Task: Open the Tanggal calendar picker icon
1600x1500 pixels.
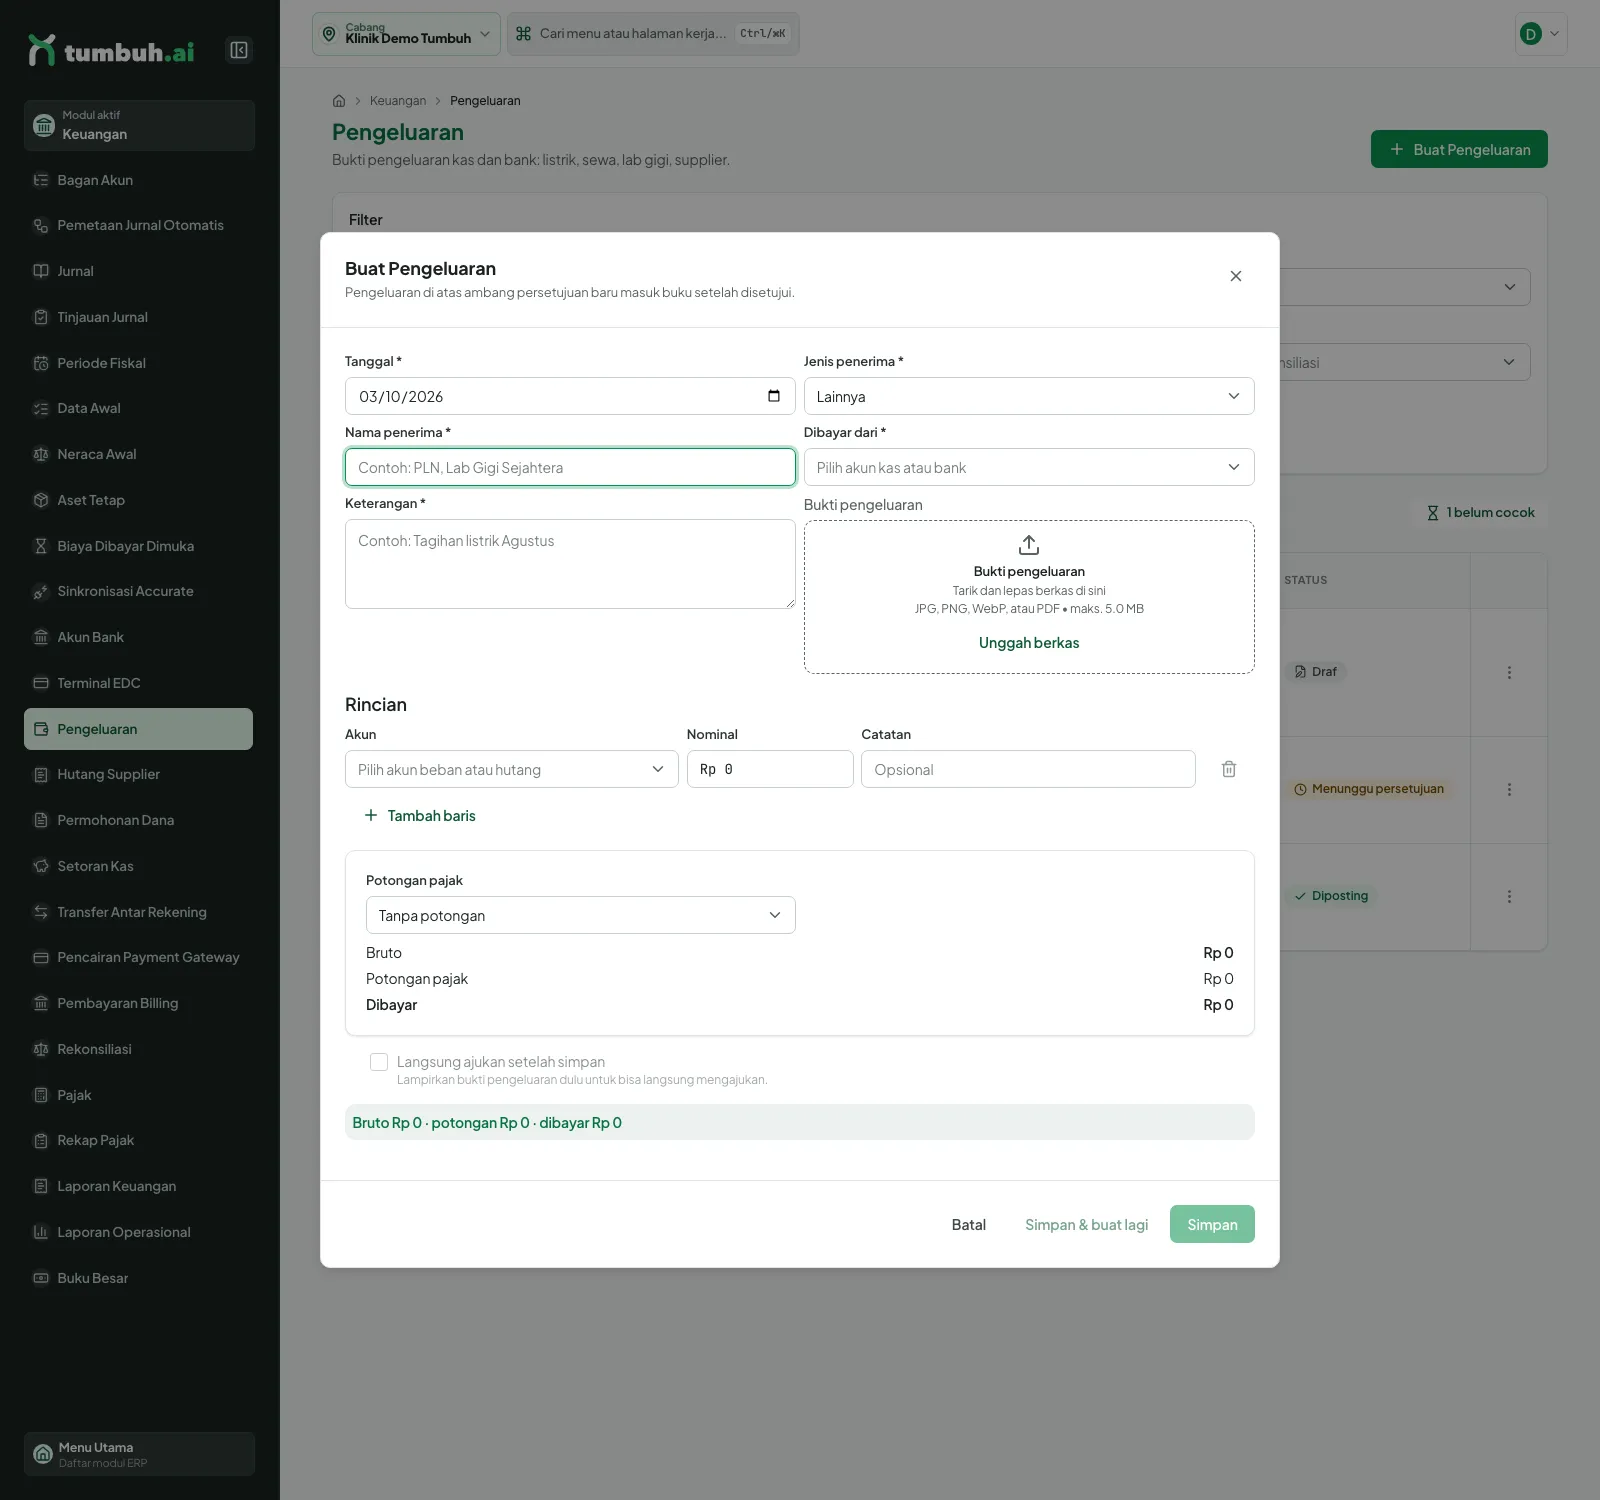Action: [774, 396]
